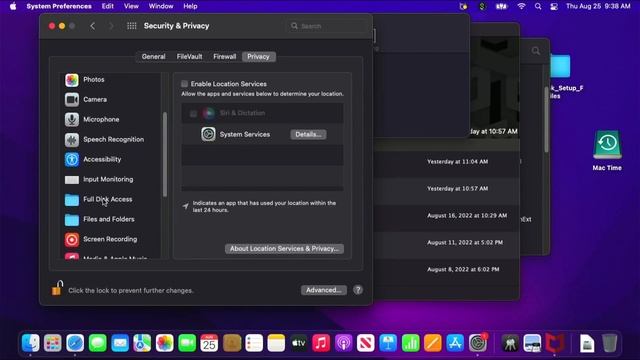This screenshot has width=640, height=360.
Task: Open System Preferences from the dock
Action: (x=478, y=343)
